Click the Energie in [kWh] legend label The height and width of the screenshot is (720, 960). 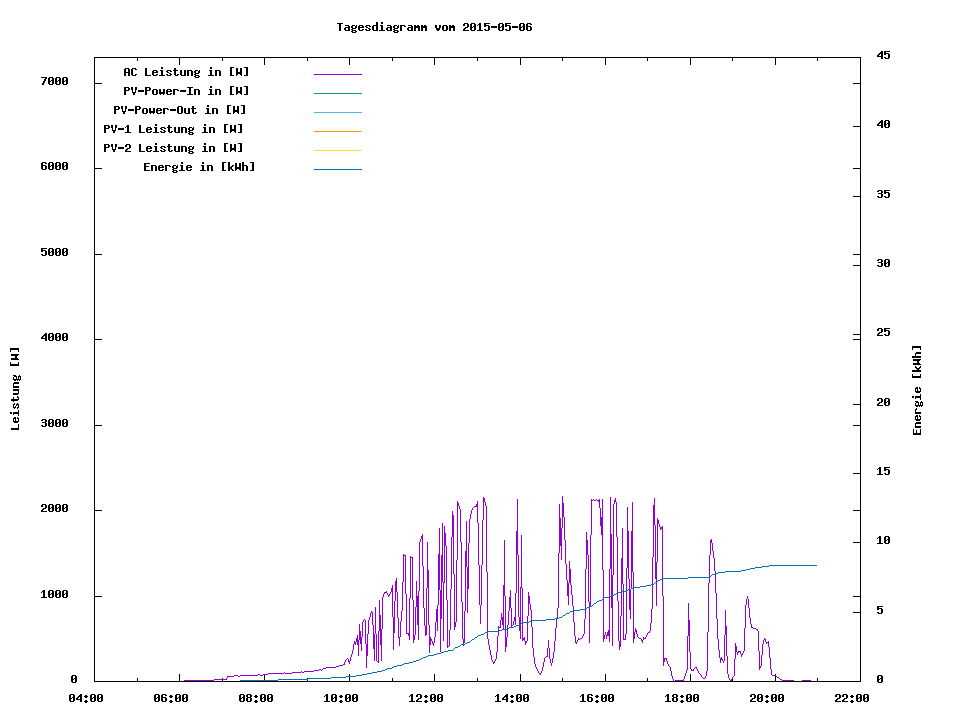pos(199,167)
